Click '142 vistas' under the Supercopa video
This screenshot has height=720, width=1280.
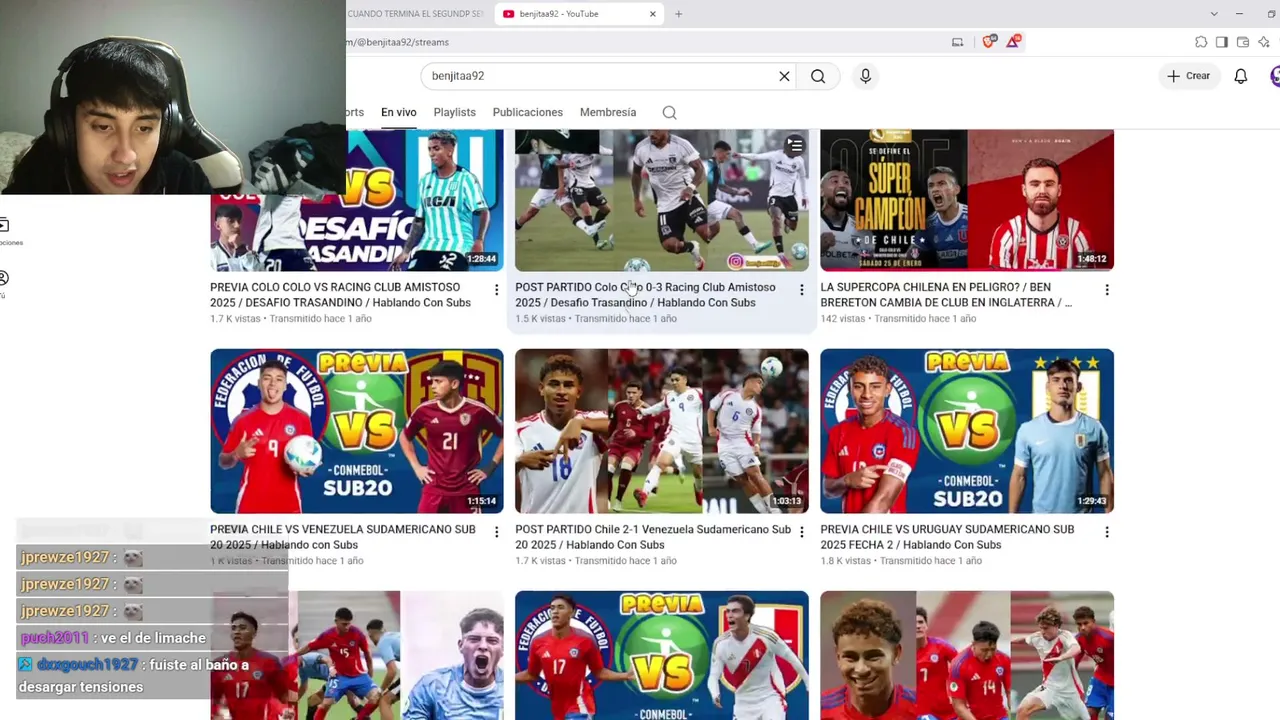(x=842, y=319)
